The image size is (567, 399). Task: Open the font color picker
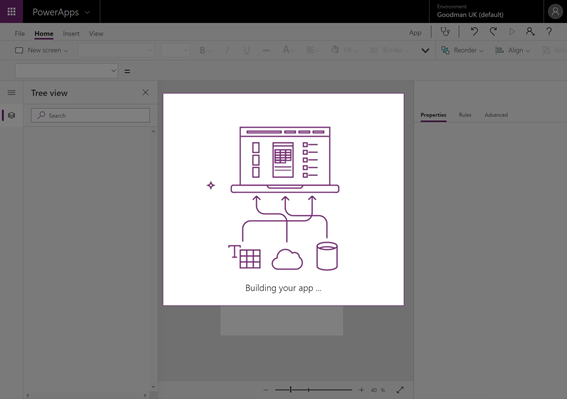click(x=288, y=50)
